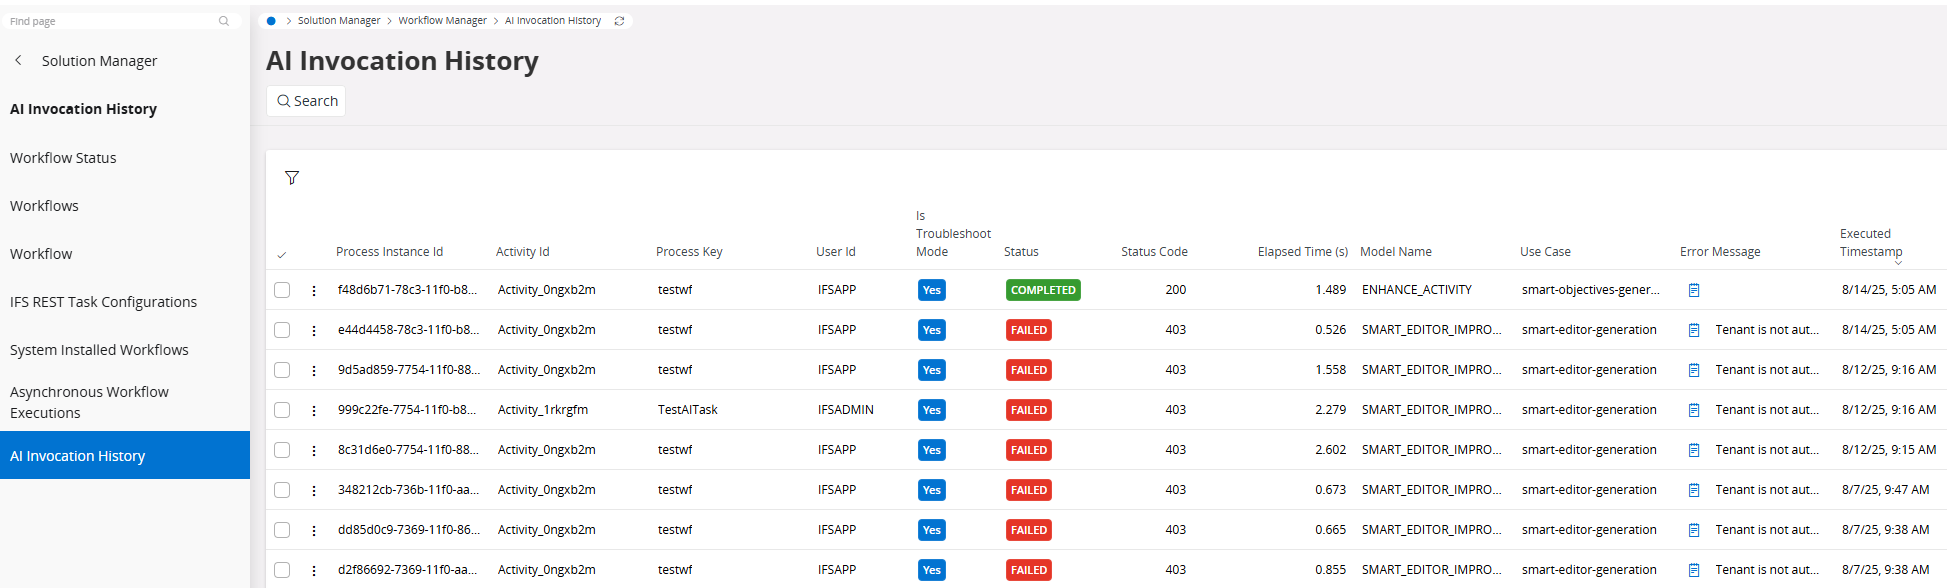Open Asynchronous Workflow Executions
1947x588 pixels.
(x=89, y=402)
